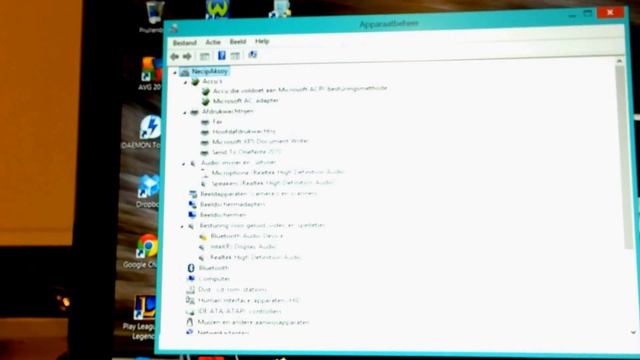Viewport: 640px width, 360px height.
Task: Collapse the Accu's category arrow
Action: 186,82
